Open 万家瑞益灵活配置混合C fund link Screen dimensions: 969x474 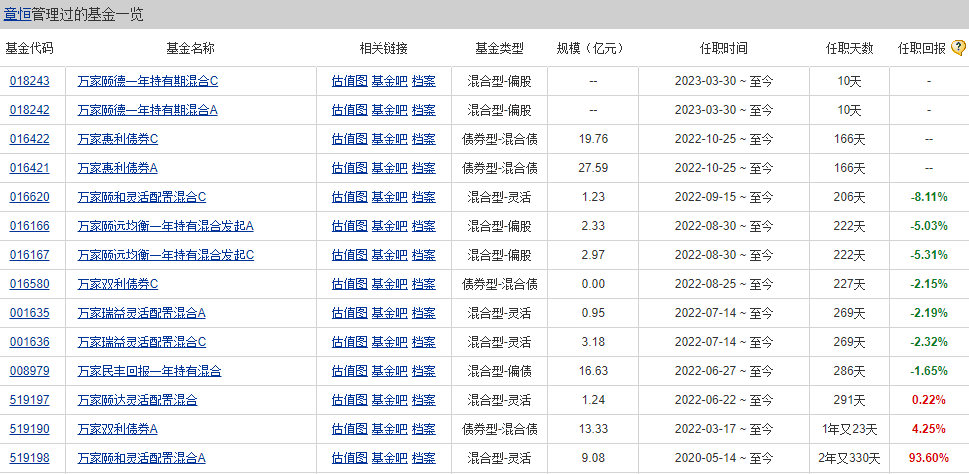pyautogui.click(x=142, y=342)
